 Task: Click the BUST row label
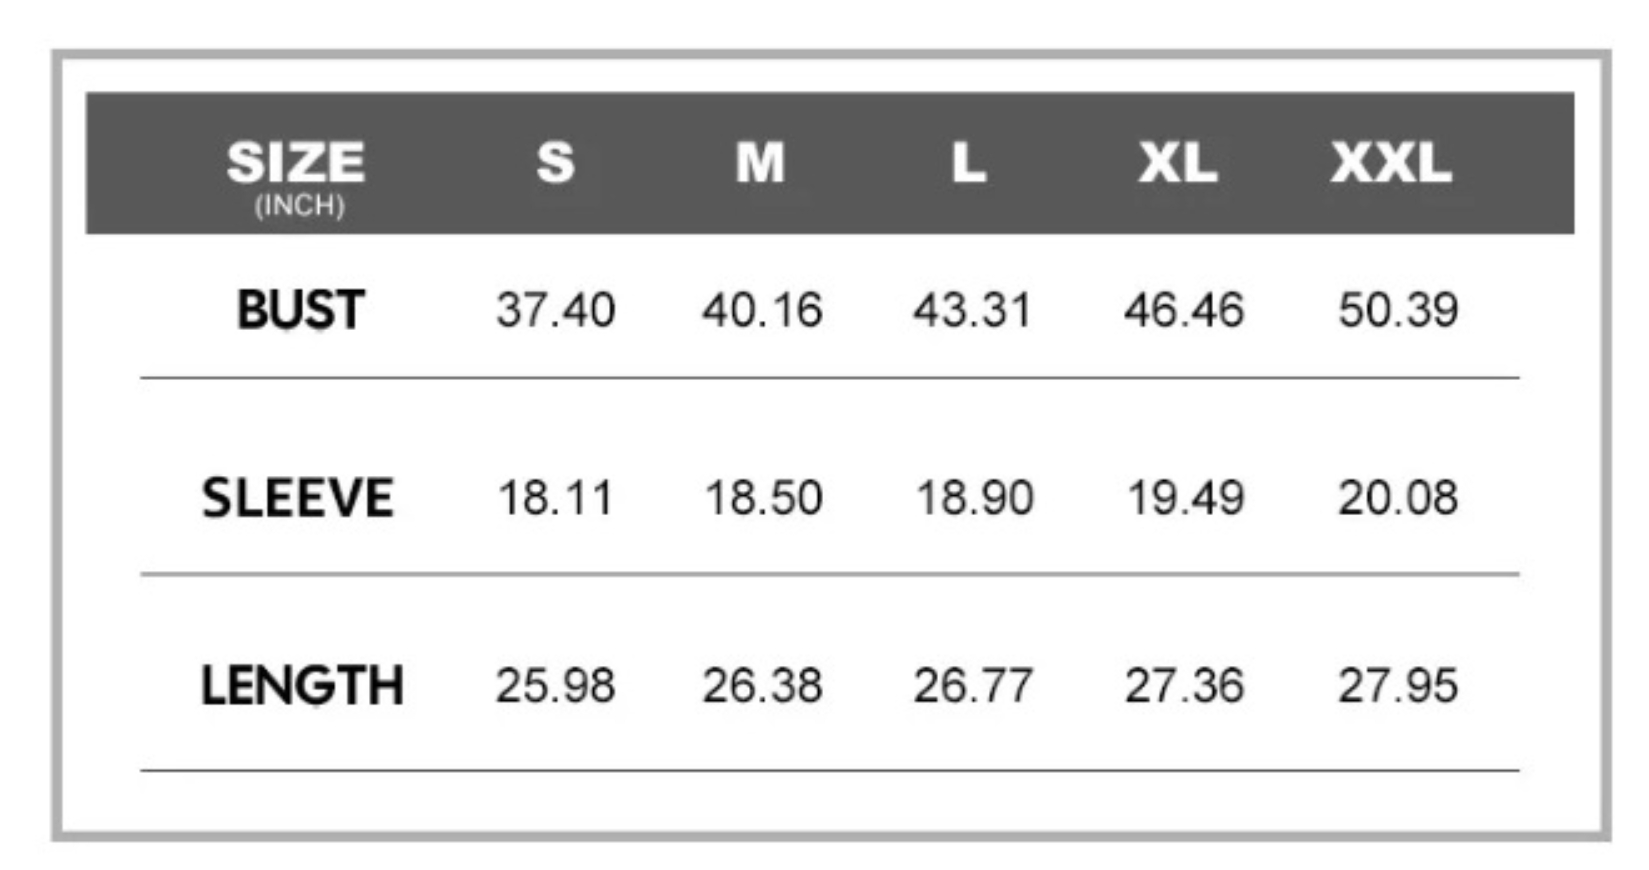point(300,309)
